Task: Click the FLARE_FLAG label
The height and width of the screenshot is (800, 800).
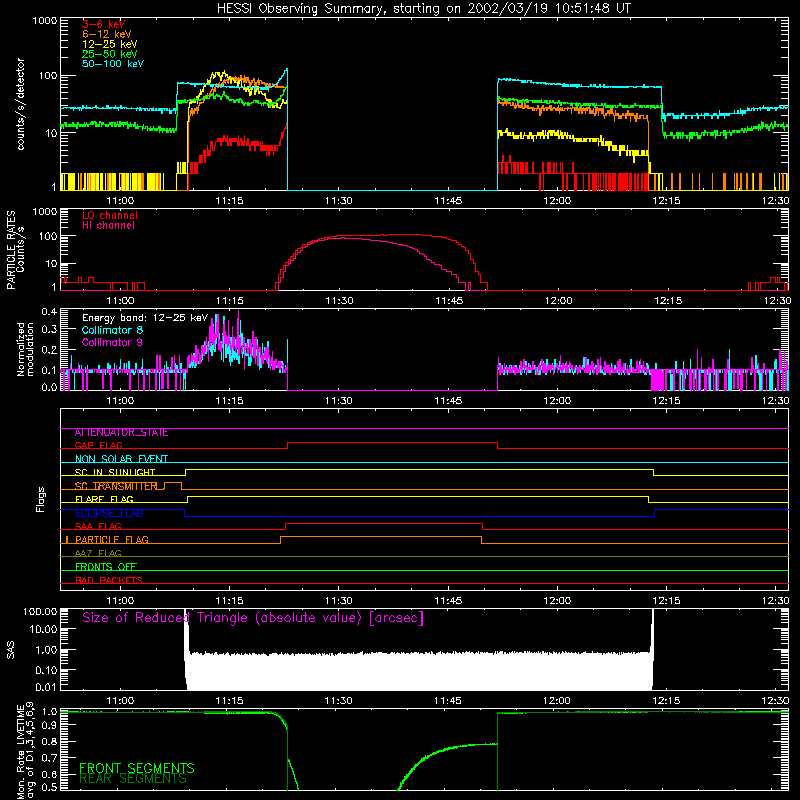Action: (x=104, y=499)
